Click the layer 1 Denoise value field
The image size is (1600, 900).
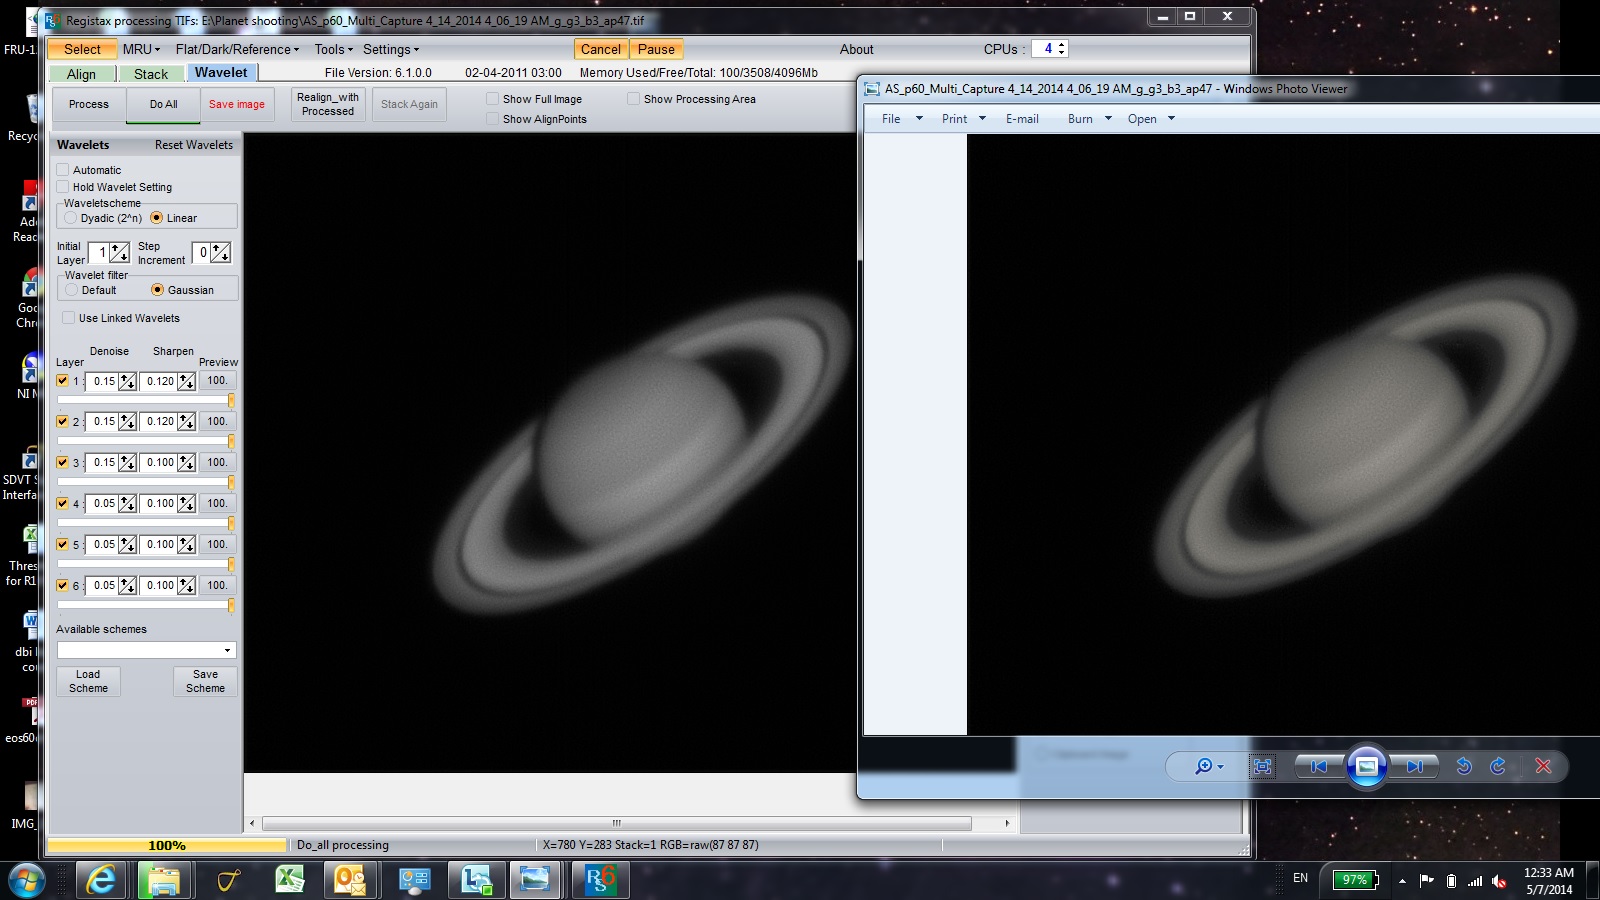[x=103, y=381]
